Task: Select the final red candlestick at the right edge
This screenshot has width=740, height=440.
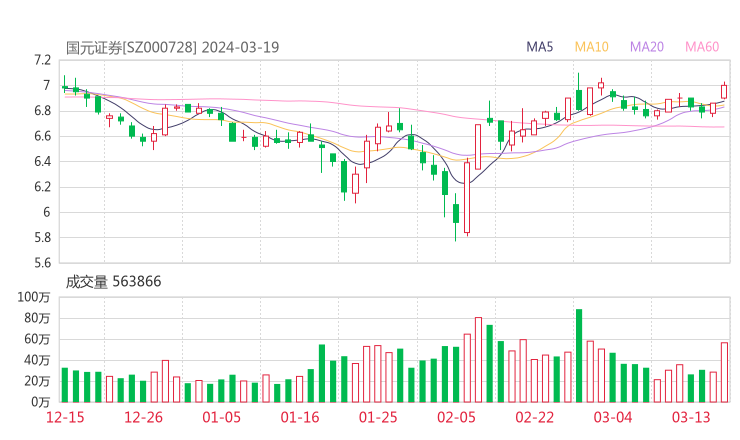Action: click(724, 91)
